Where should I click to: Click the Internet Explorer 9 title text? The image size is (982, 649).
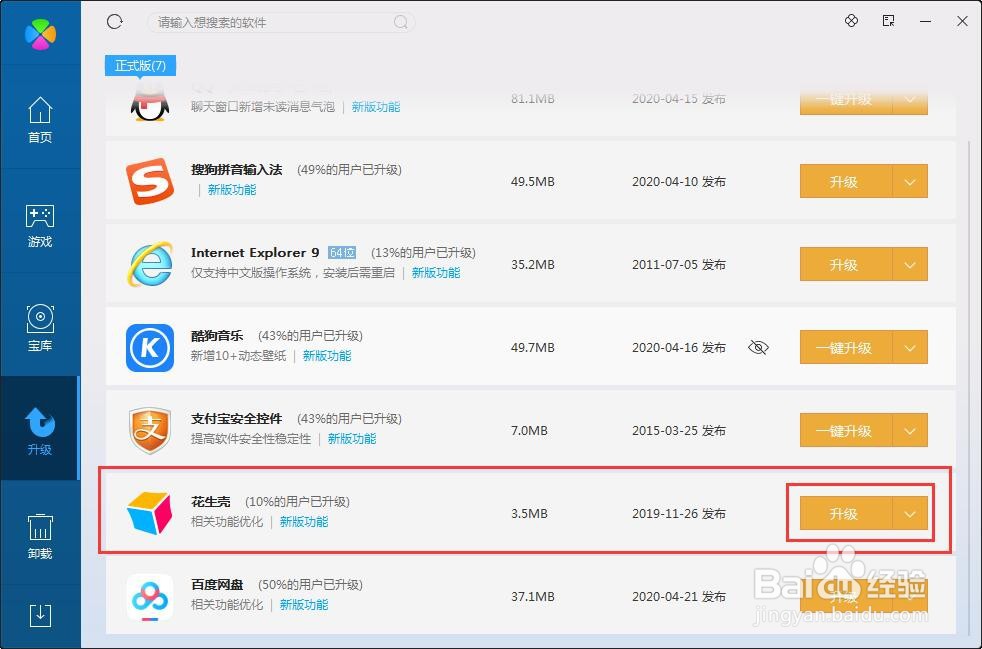[255, 252]
